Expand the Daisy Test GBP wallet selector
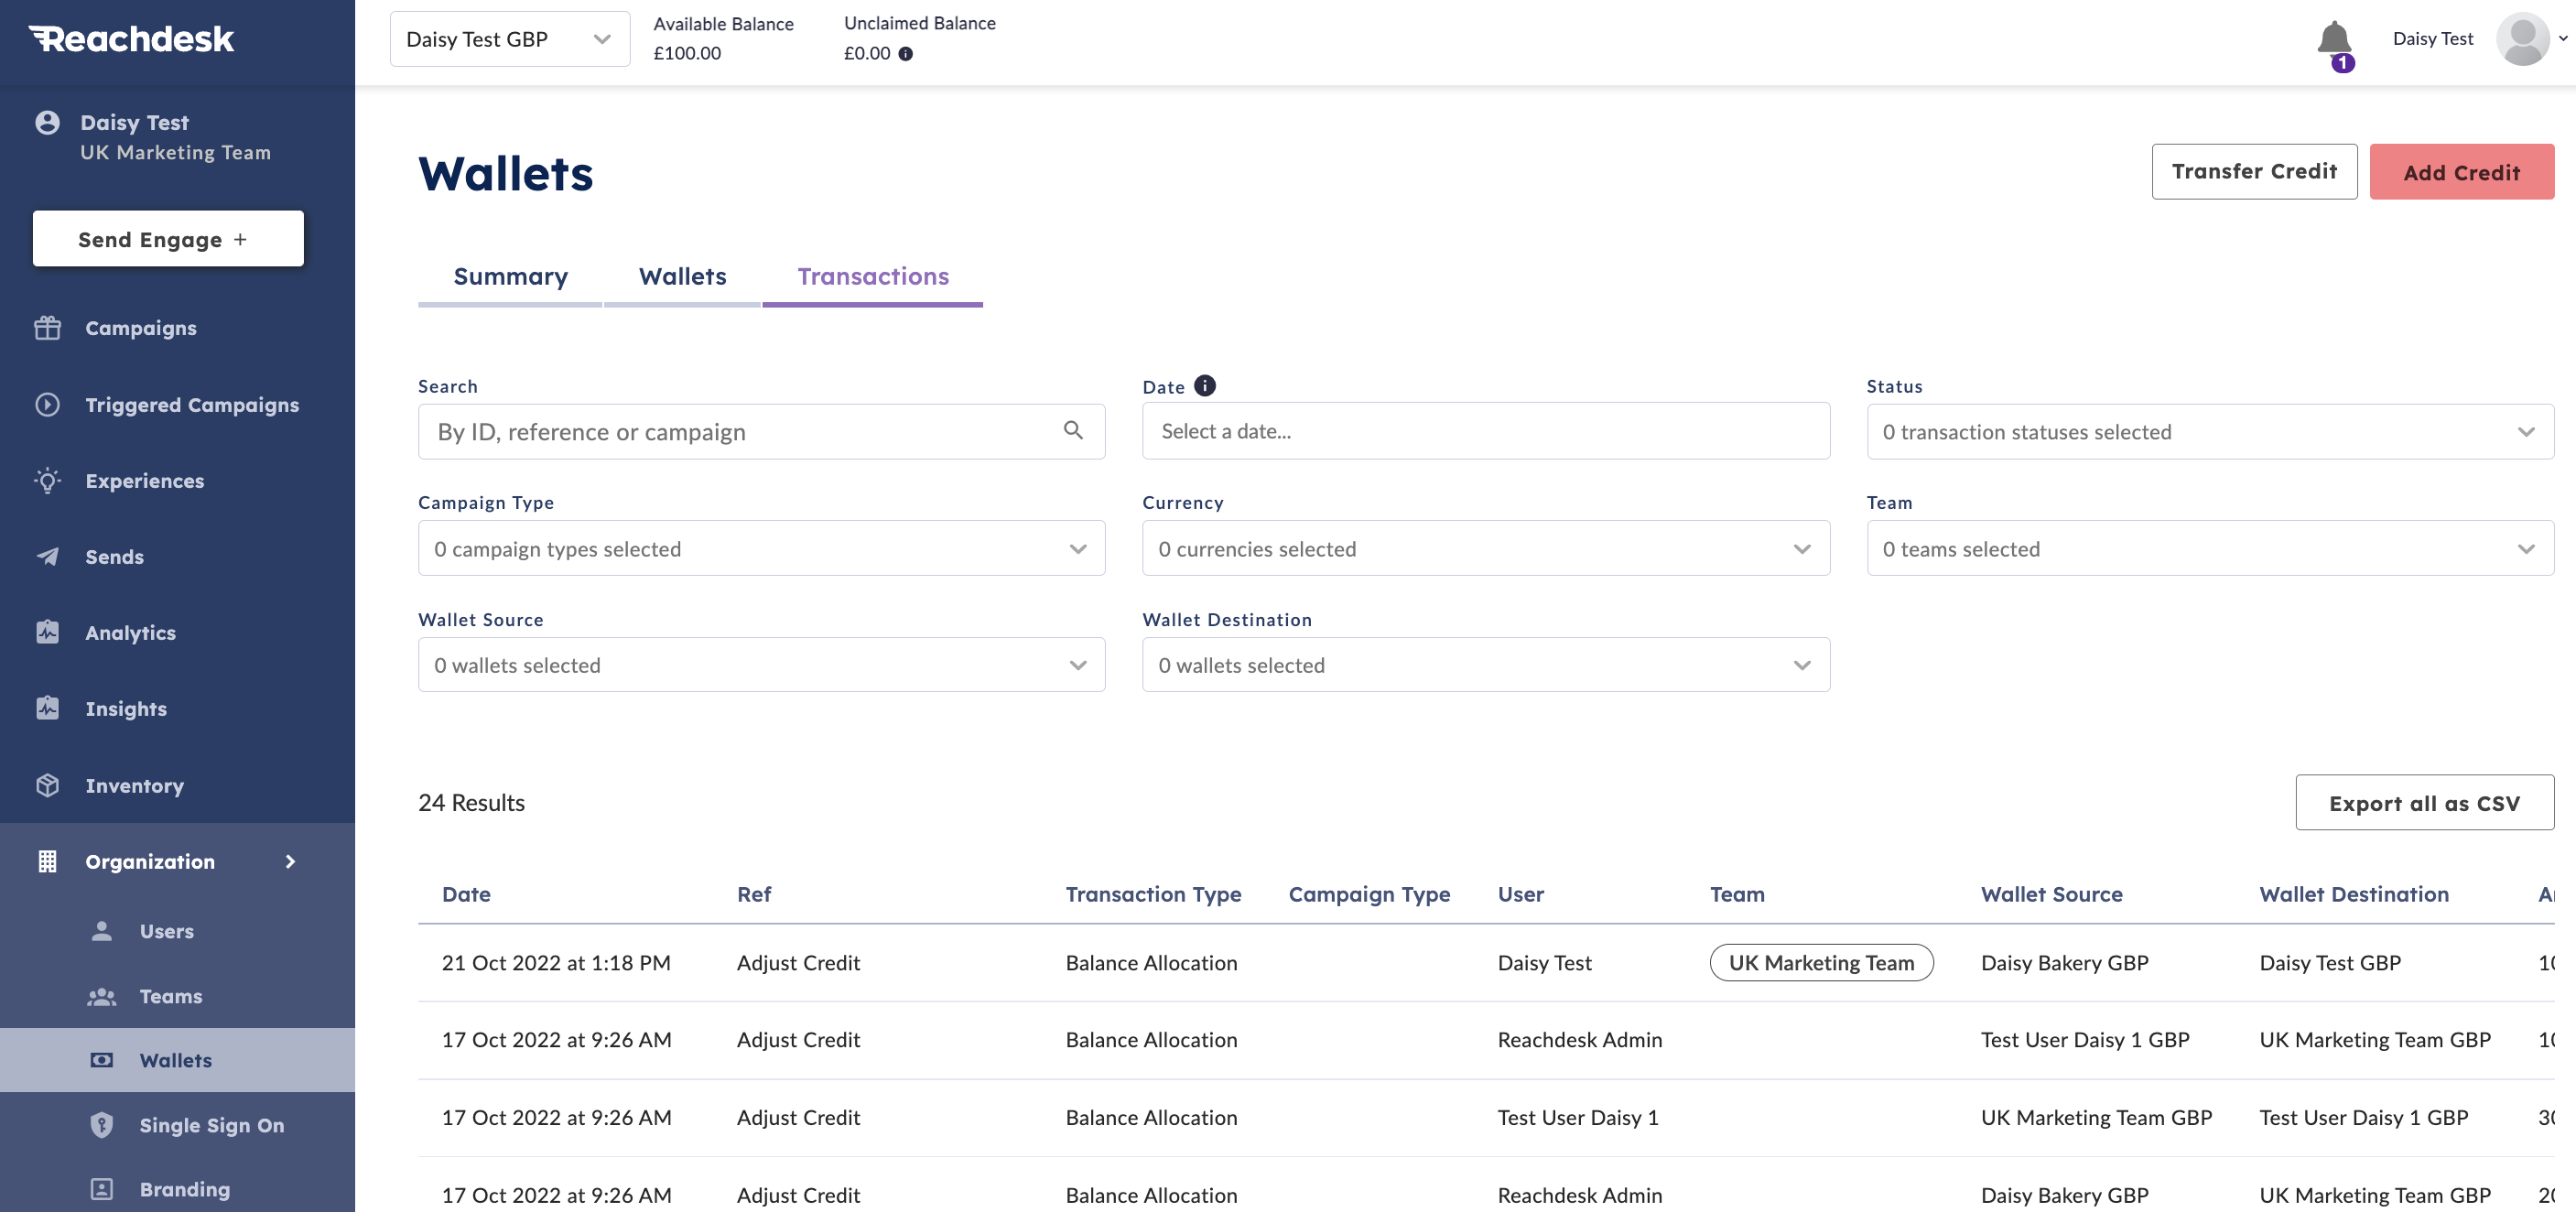 pos(509,39)
